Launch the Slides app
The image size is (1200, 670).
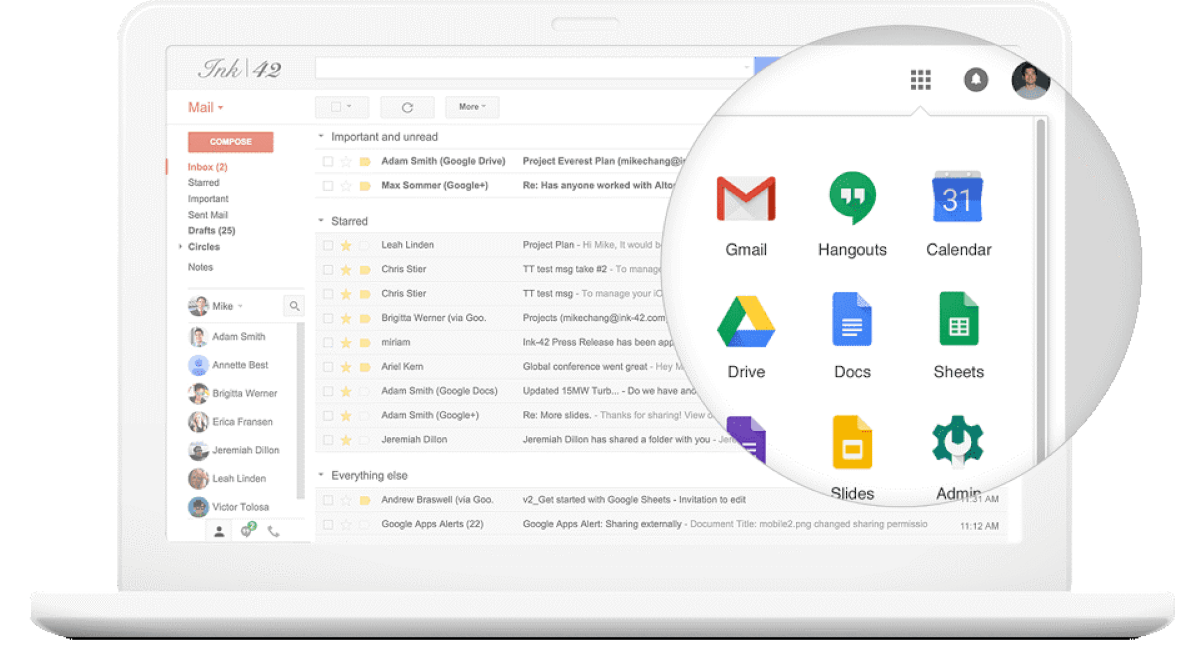point(851,440)
